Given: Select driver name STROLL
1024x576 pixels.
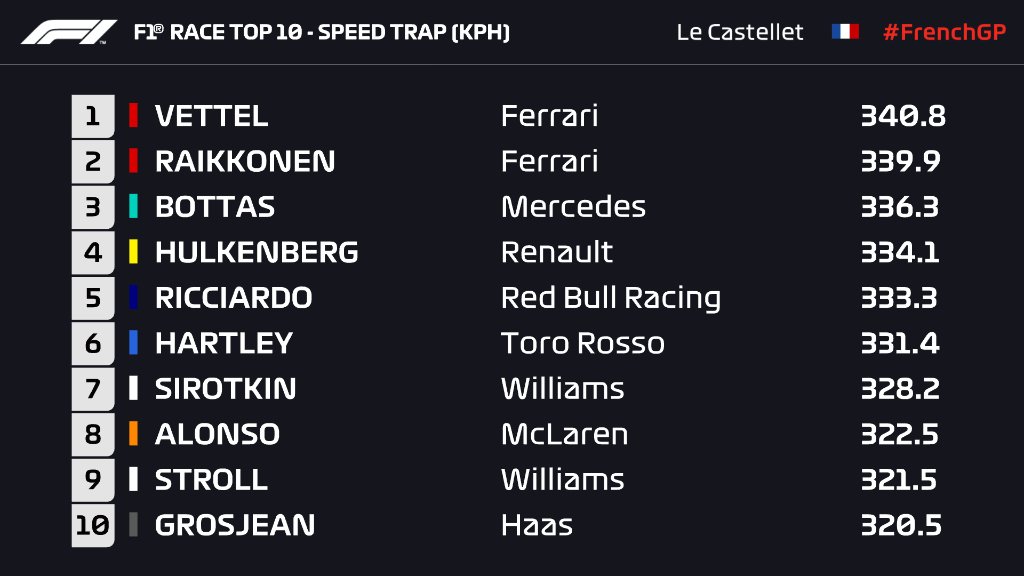Looking at the screenshot, I should (211, 479).
